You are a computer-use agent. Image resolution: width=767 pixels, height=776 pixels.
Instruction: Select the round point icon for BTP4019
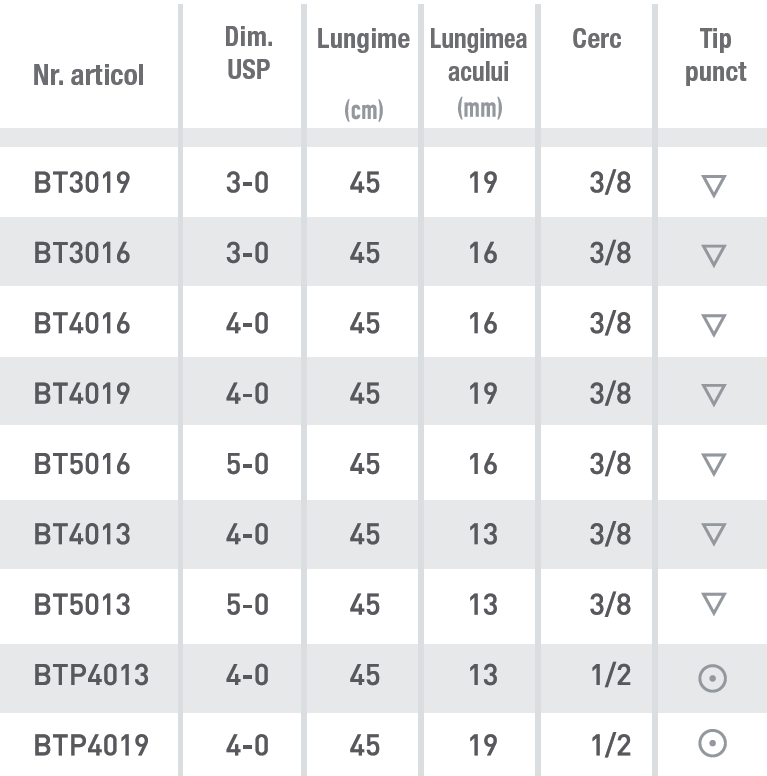(712, 745)
